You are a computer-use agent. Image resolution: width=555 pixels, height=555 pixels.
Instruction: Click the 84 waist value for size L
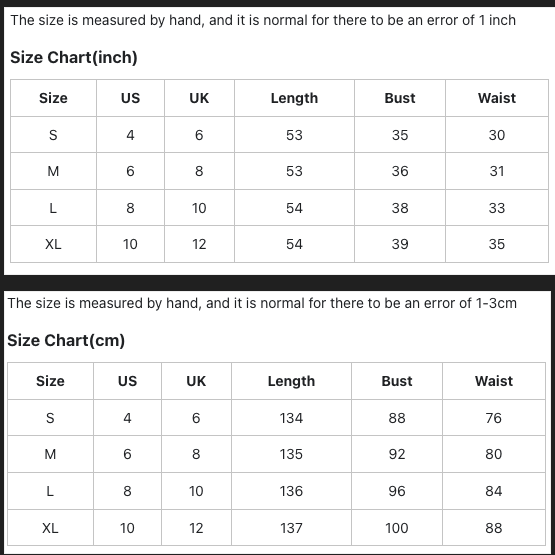point(493,491)
